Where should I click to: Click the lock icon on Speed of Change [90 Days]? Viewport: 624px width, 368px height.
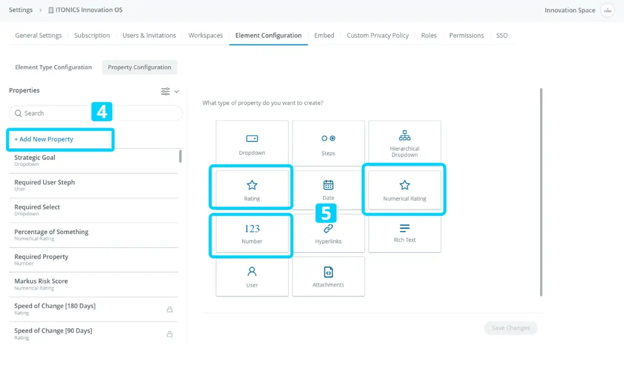(x=170, y=334)
